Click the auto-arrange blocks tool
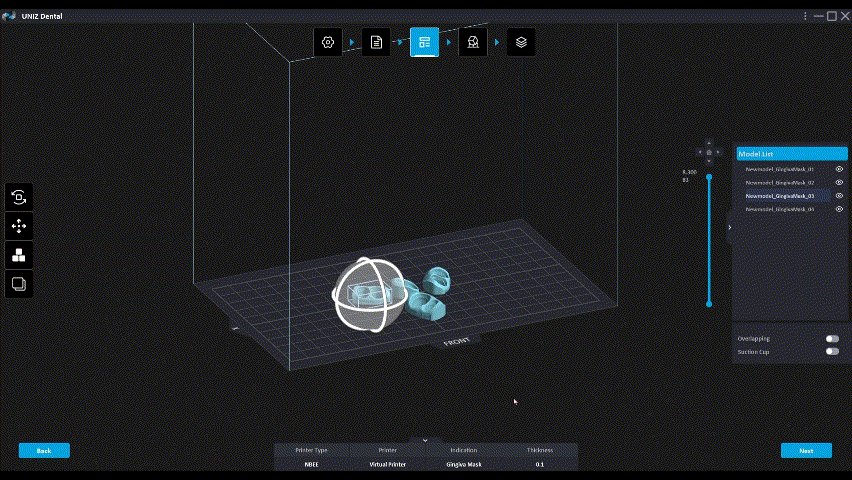 tap(19, 255)
